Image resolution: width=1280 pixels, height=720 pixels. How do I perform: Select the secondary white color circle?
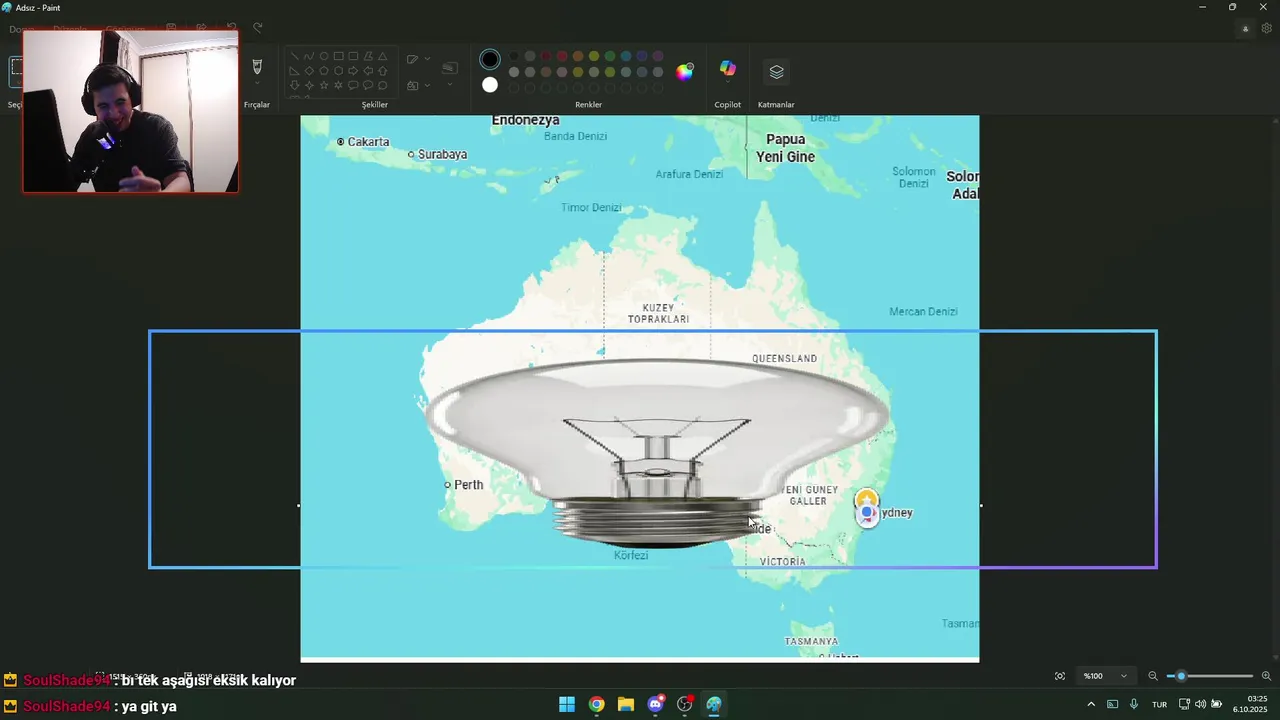(x=490, y=85)
